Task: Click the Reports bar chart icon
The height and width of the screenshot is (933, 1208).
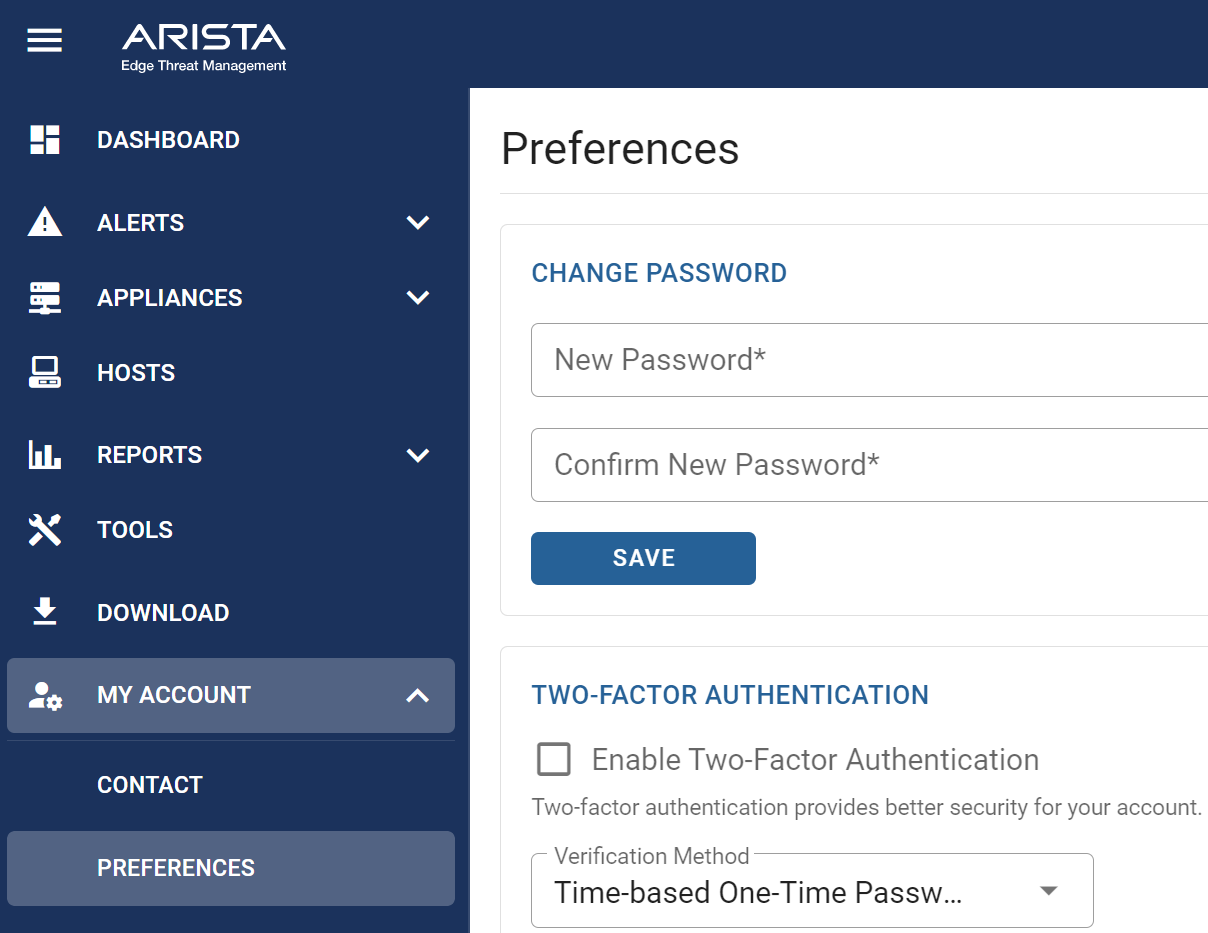Action: click(x=45, y=455)
